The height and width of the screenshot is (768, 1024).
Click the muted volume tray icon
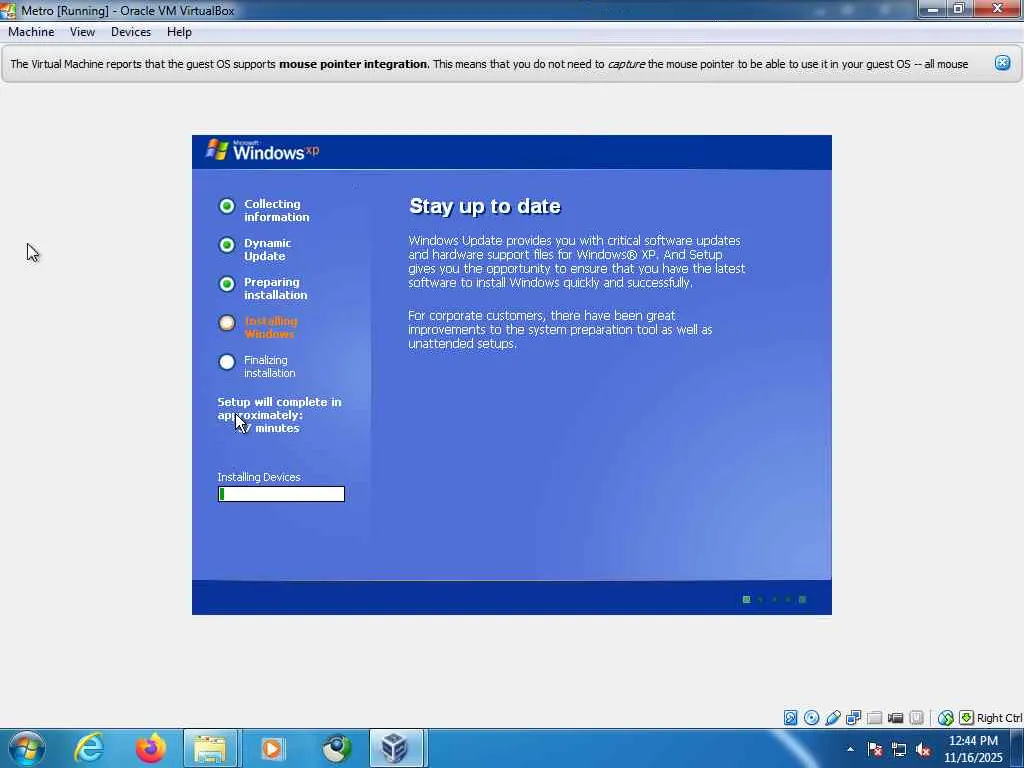[923, 749]
